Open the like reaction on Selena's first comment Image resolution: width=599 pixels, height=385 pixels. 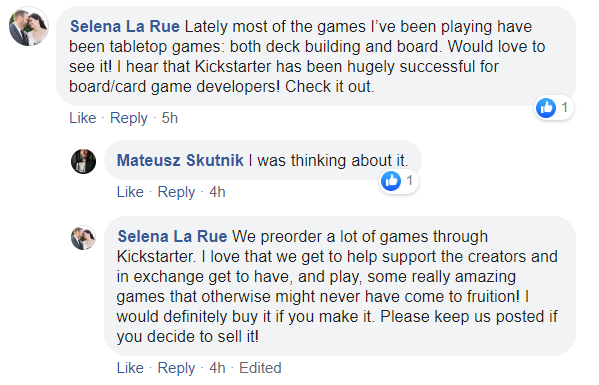click(x=546, y=108)
